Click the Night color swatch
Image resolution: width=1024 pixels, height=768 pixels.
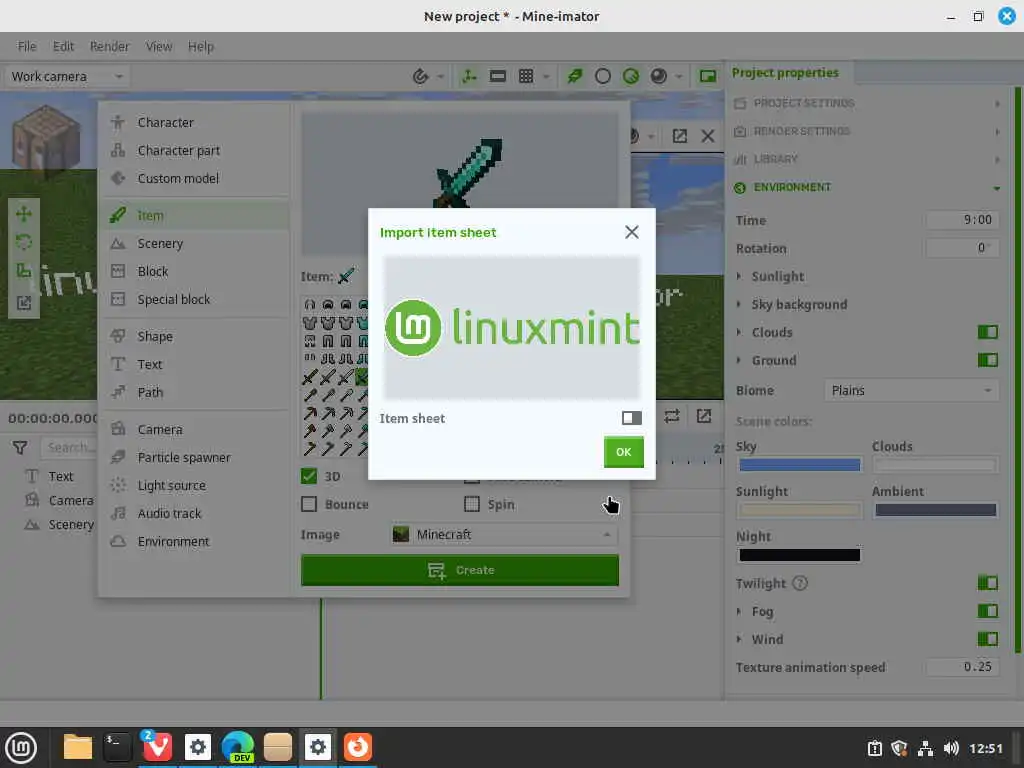pyautogui.click(x=799, y=555)
